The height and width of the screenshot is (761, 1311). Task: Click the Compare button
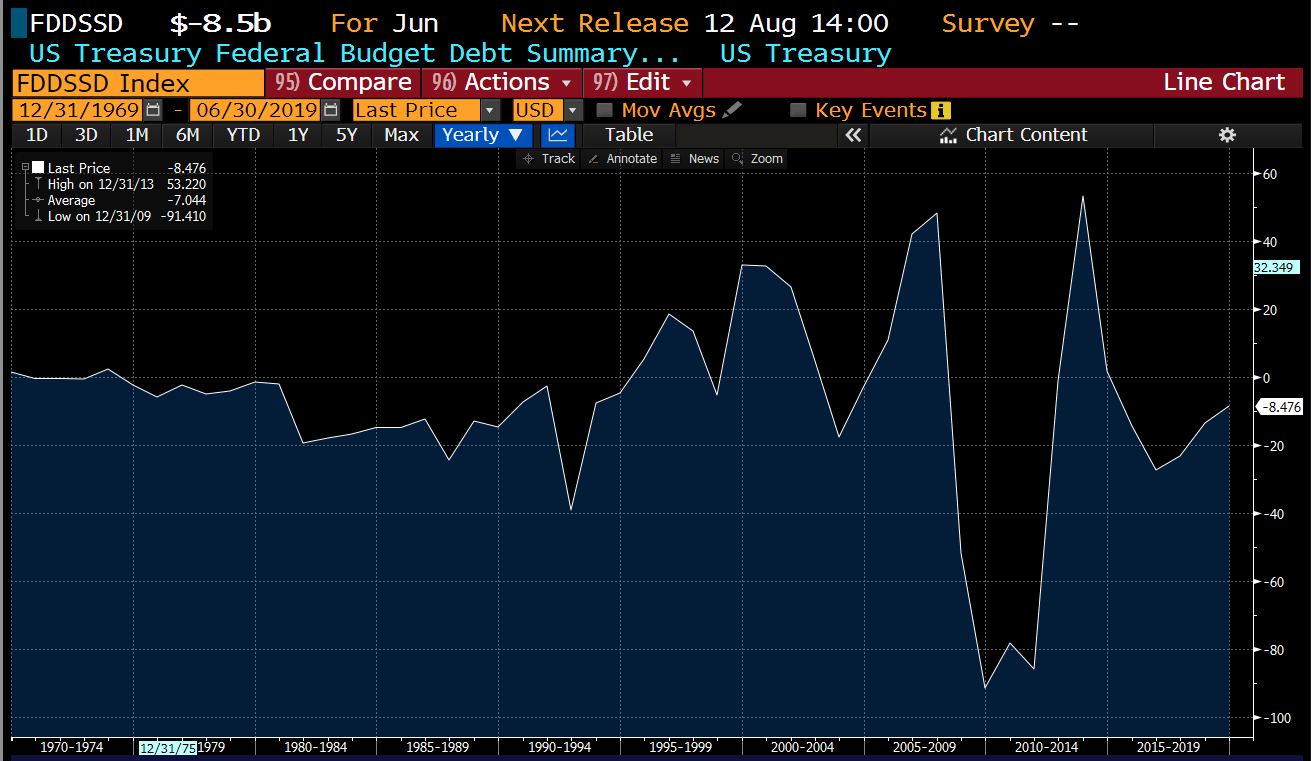343,82
